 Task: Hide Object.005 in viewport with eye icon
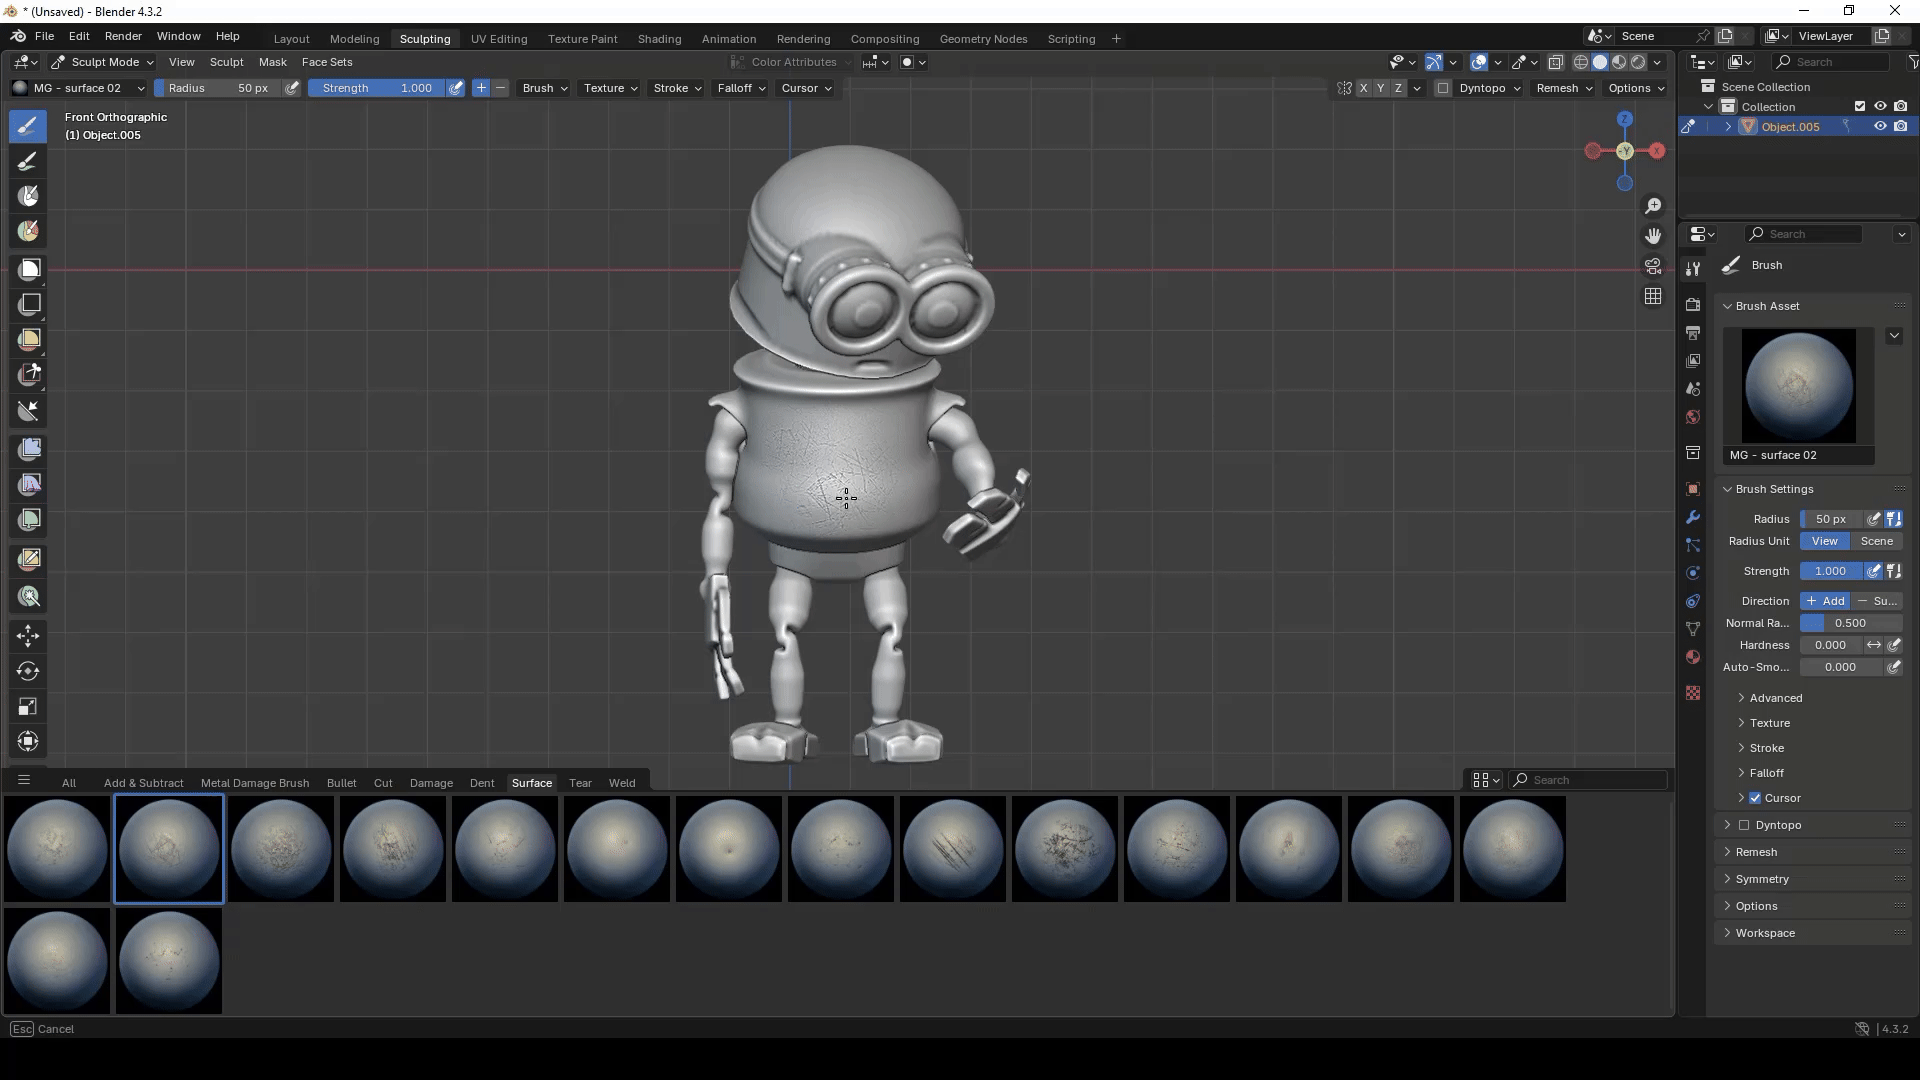click(1880, 126)
